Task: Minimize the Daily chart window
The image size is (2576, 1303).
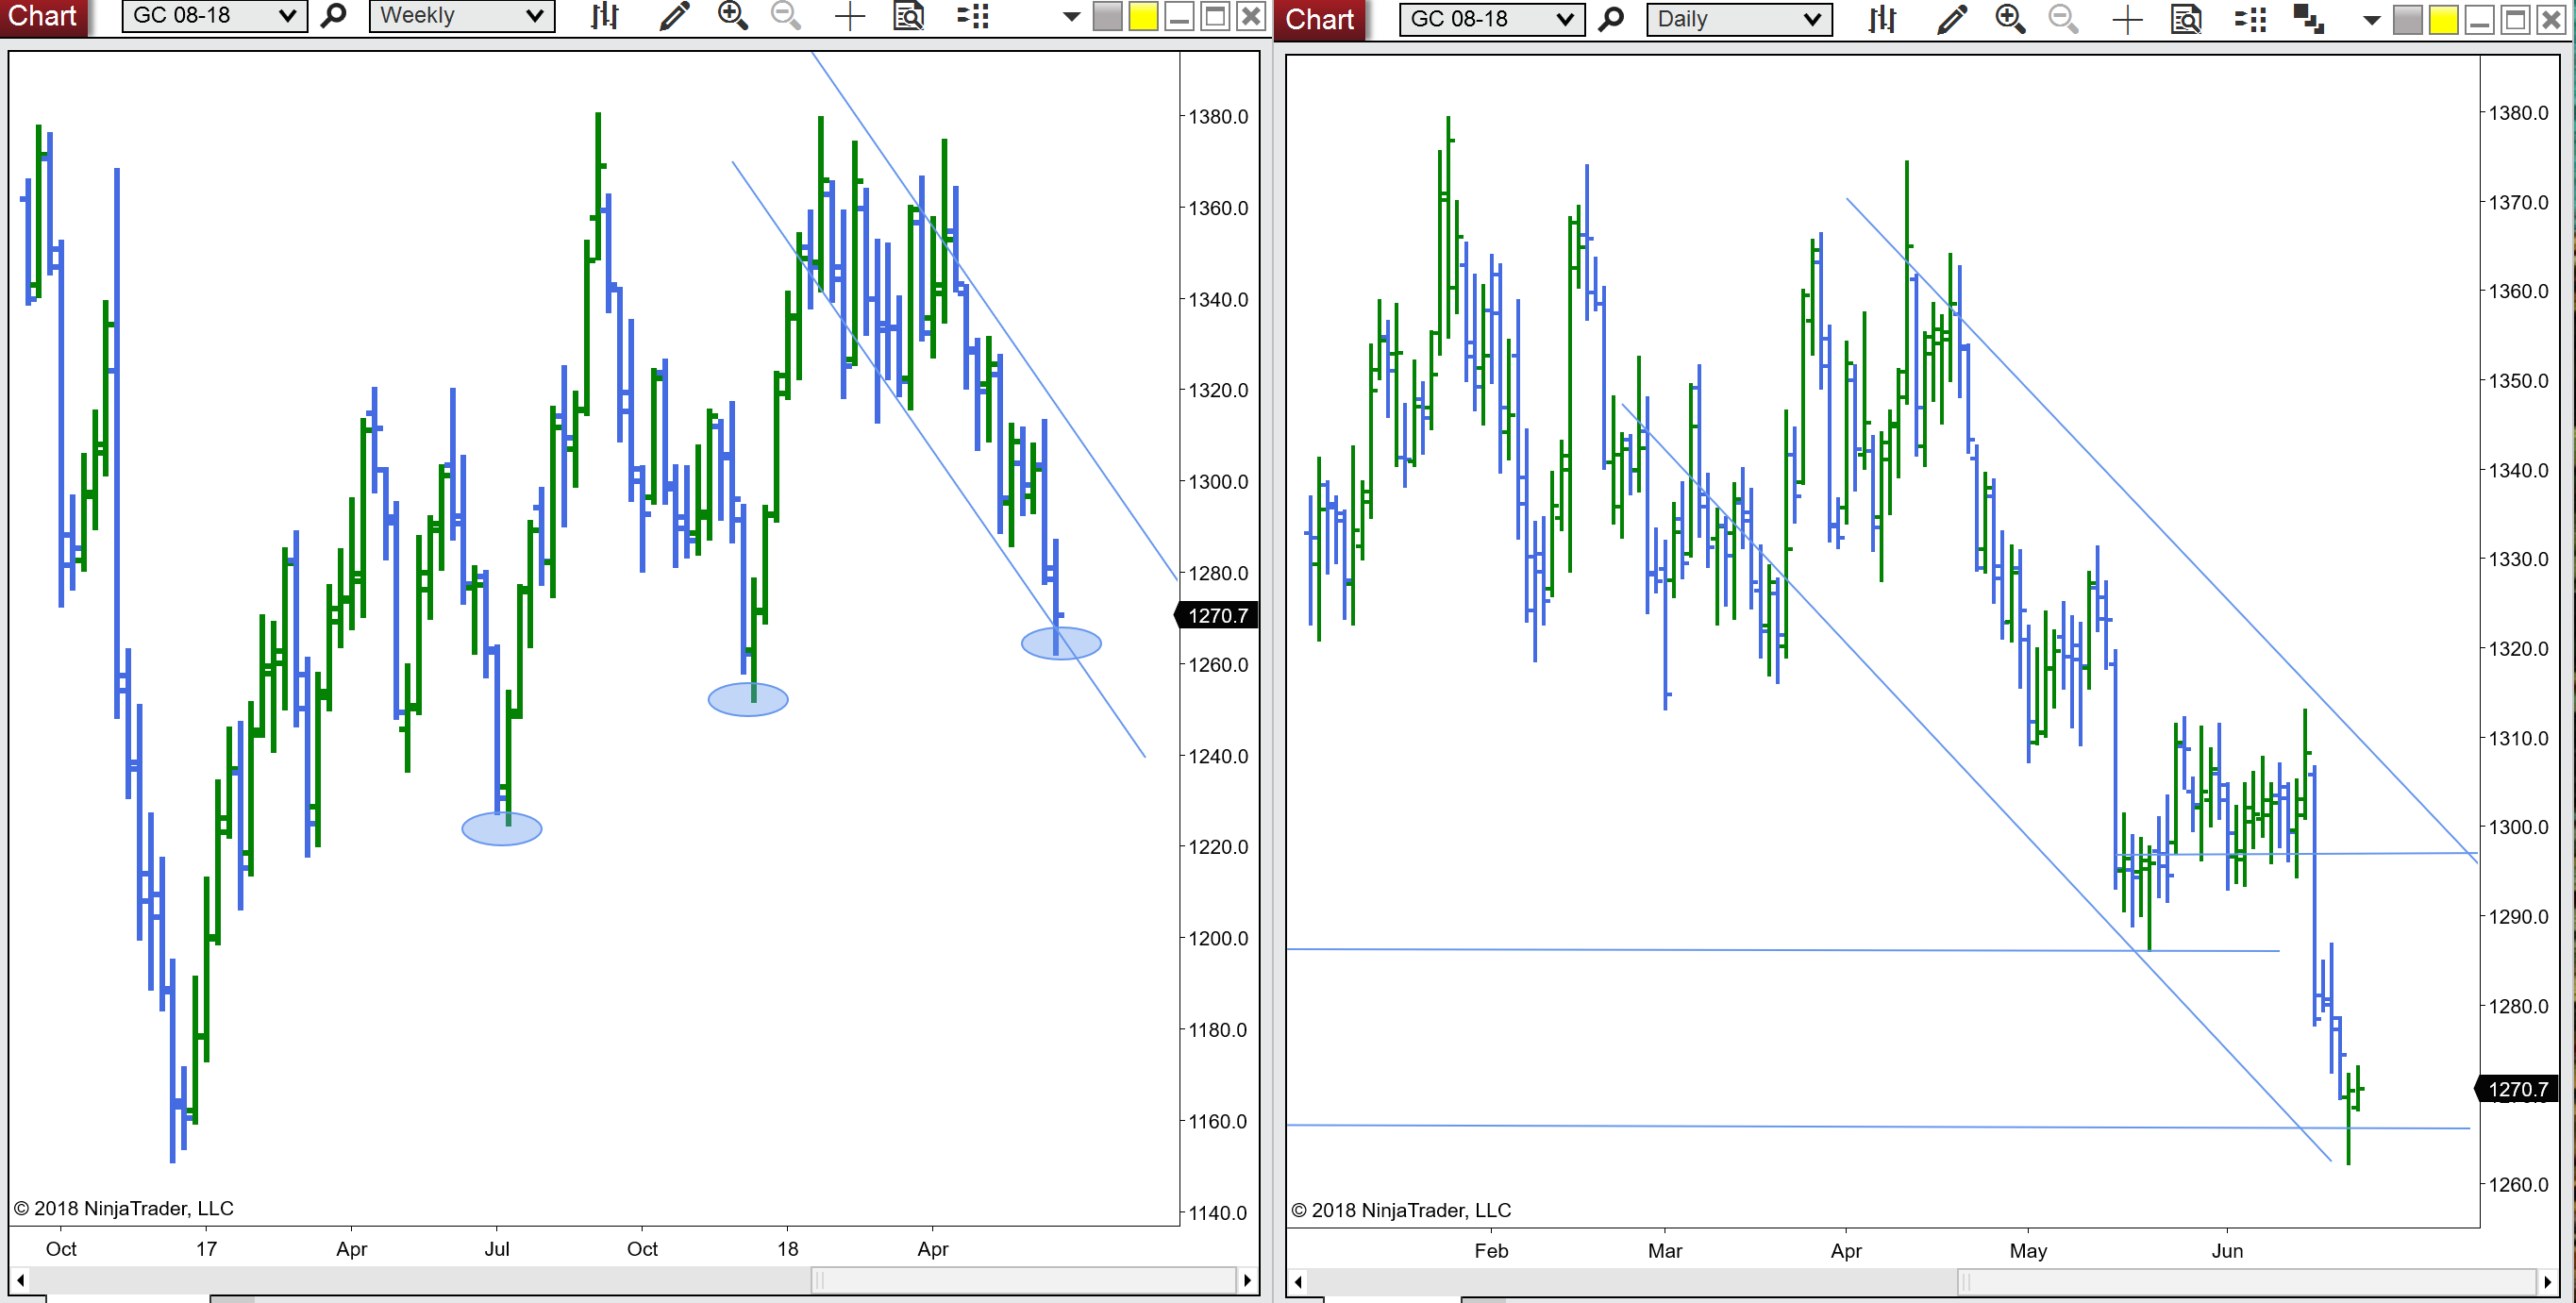Action: (x=2479, y=20)
